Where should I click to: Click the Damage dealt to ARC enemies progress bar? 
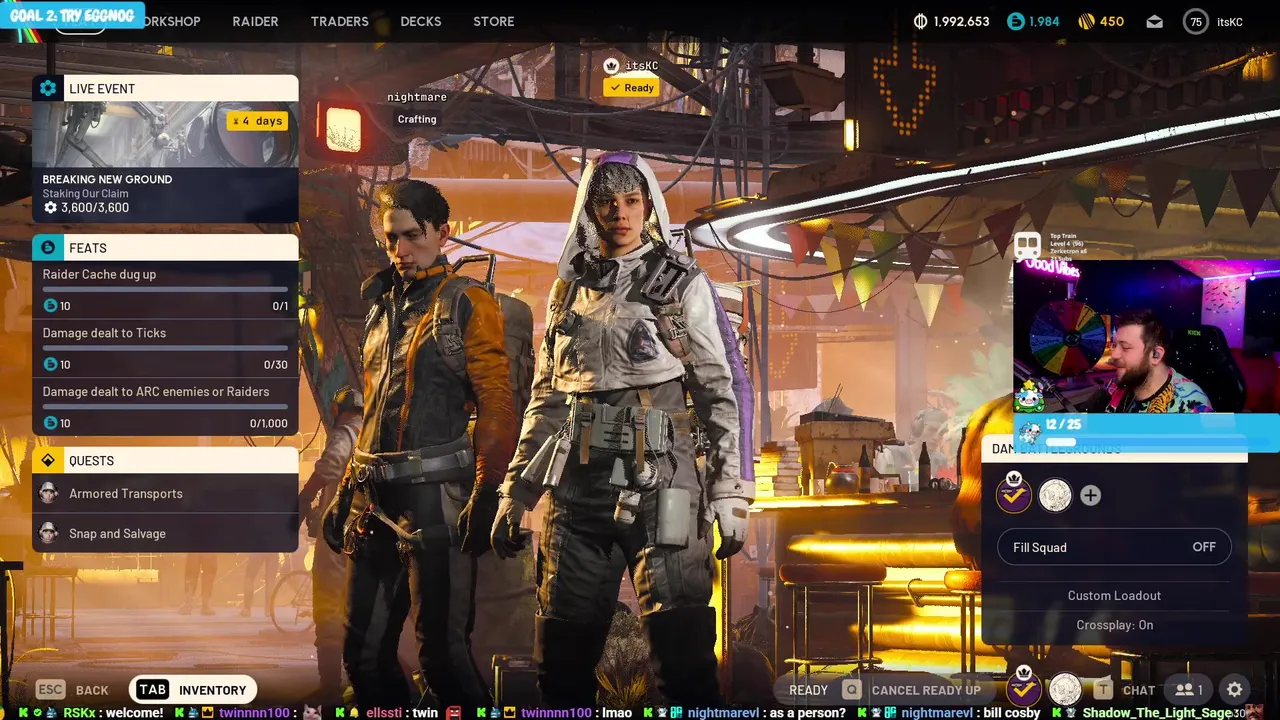click(165, 406)
